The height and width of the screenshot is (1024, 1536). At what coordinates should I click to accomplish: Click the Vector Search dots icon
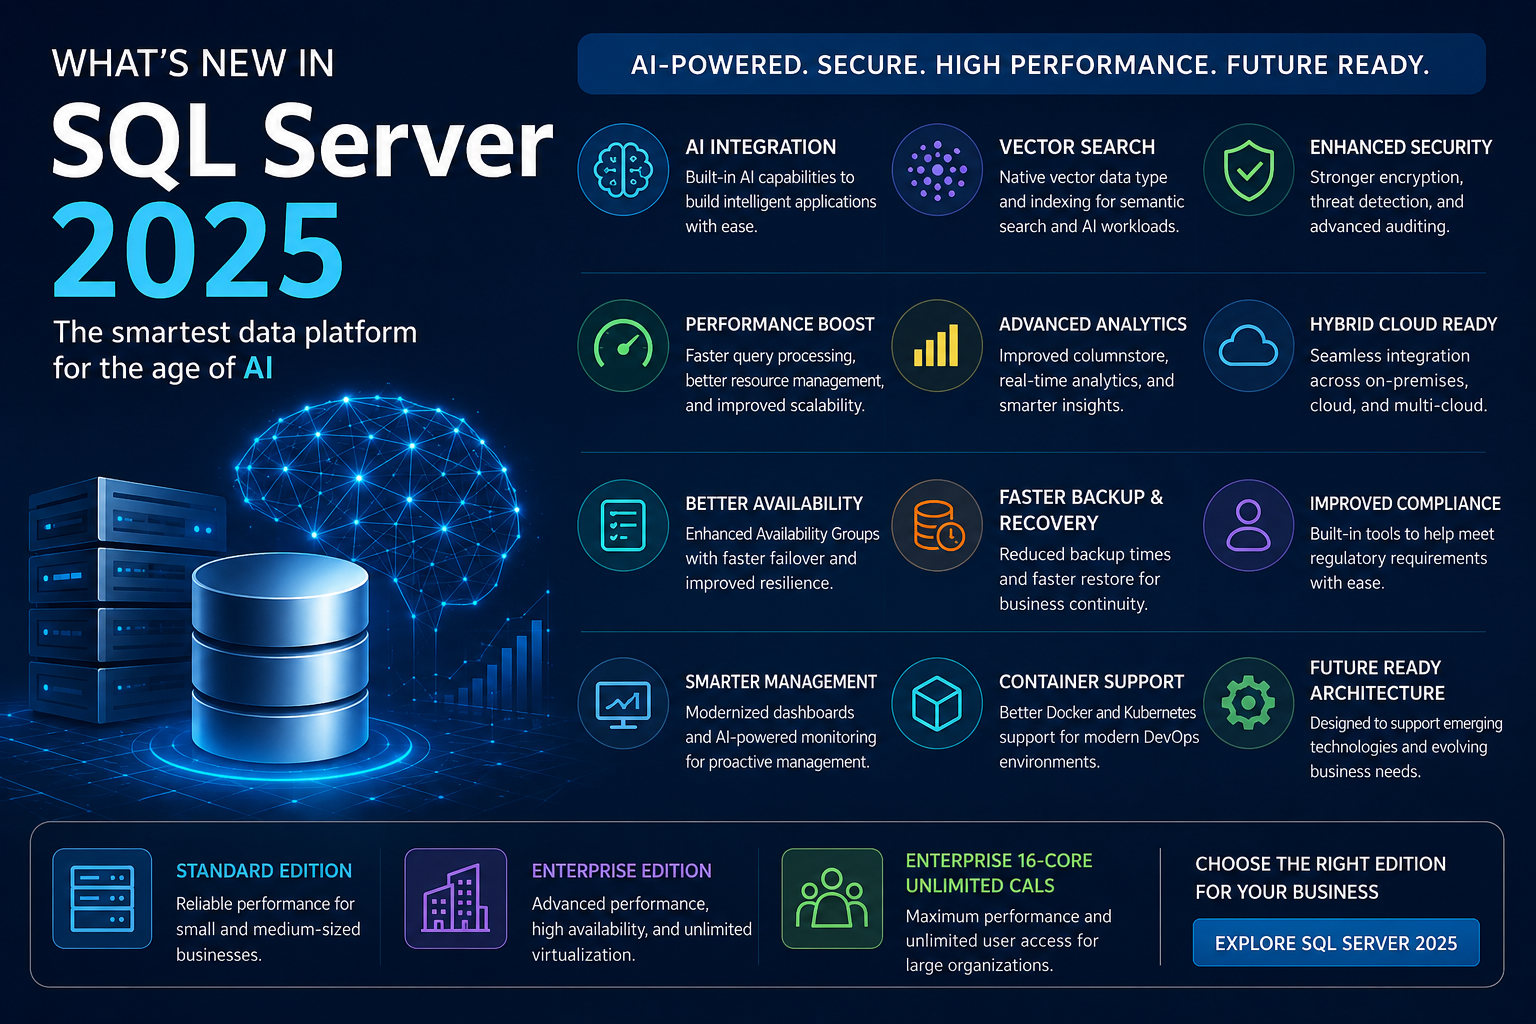(x=937, y=170)
